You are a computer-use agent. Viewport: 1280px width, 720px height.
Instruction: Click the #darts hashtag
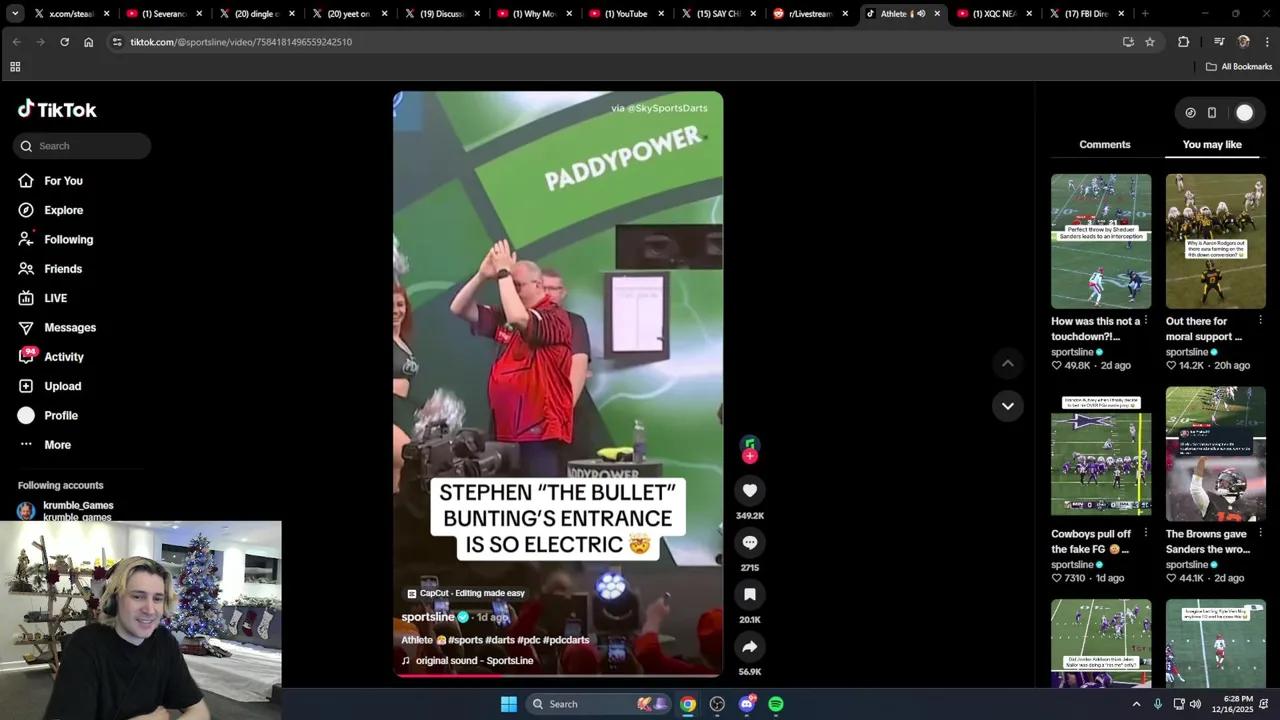[501, 640]
